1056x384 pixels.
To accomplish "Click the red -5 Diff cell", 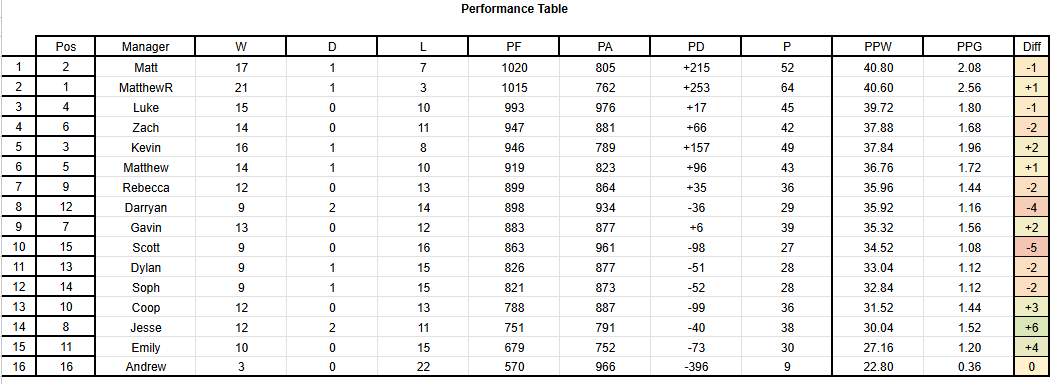I will [1031, 247].
